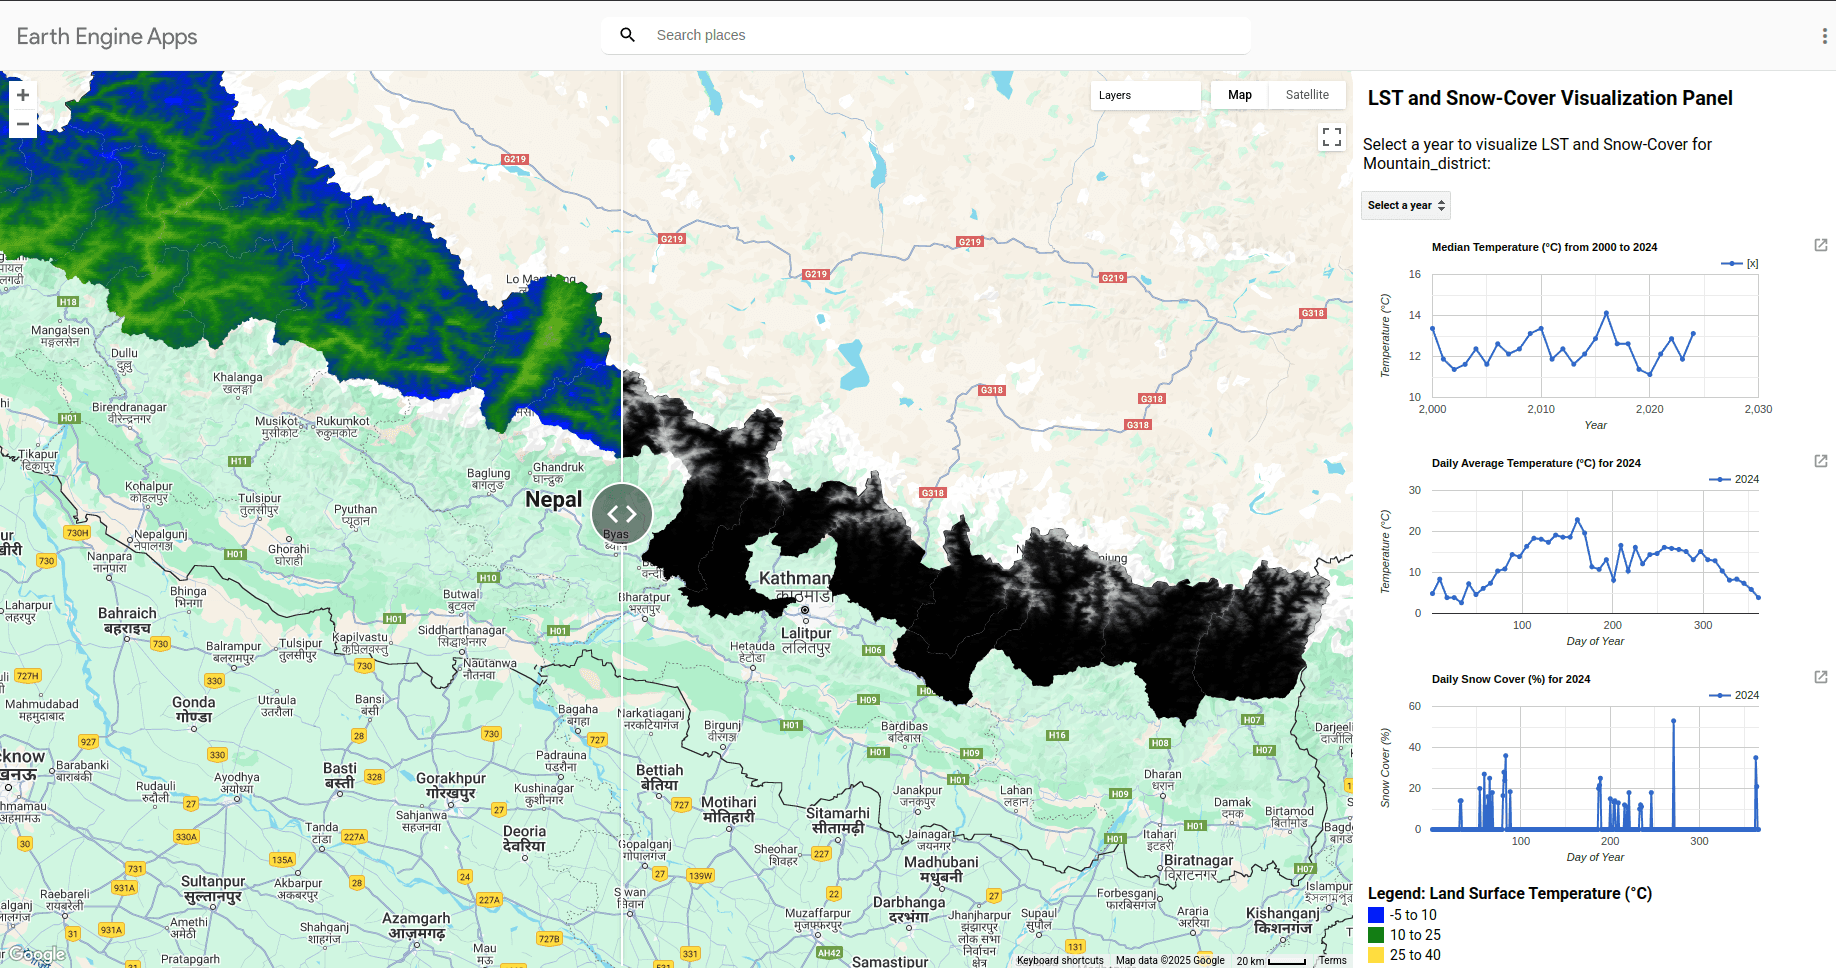Expand the Layers panel
1836x968 pixels.
tap(1144, 95)
